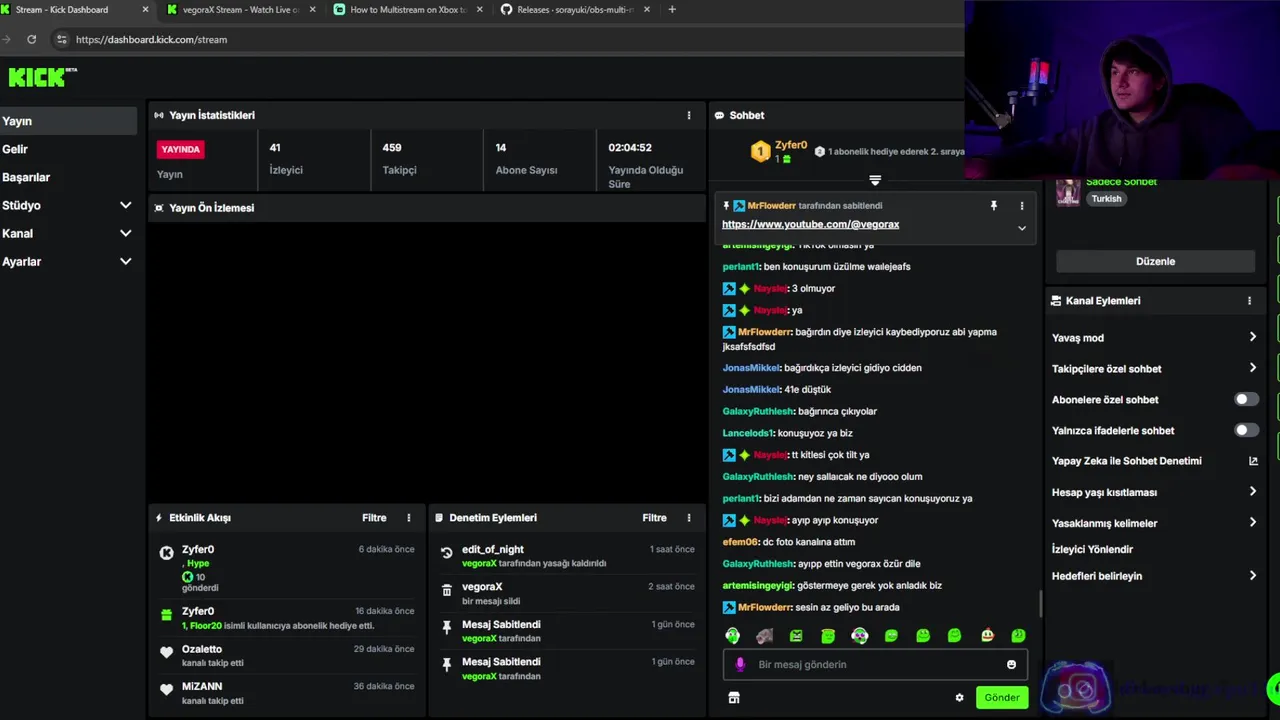The height and width of the screenshot is (720, 1280).
Task: Click Zyfer0 Hype entry in activity feed
Action: pyautogui.click(x=286, y=567)
